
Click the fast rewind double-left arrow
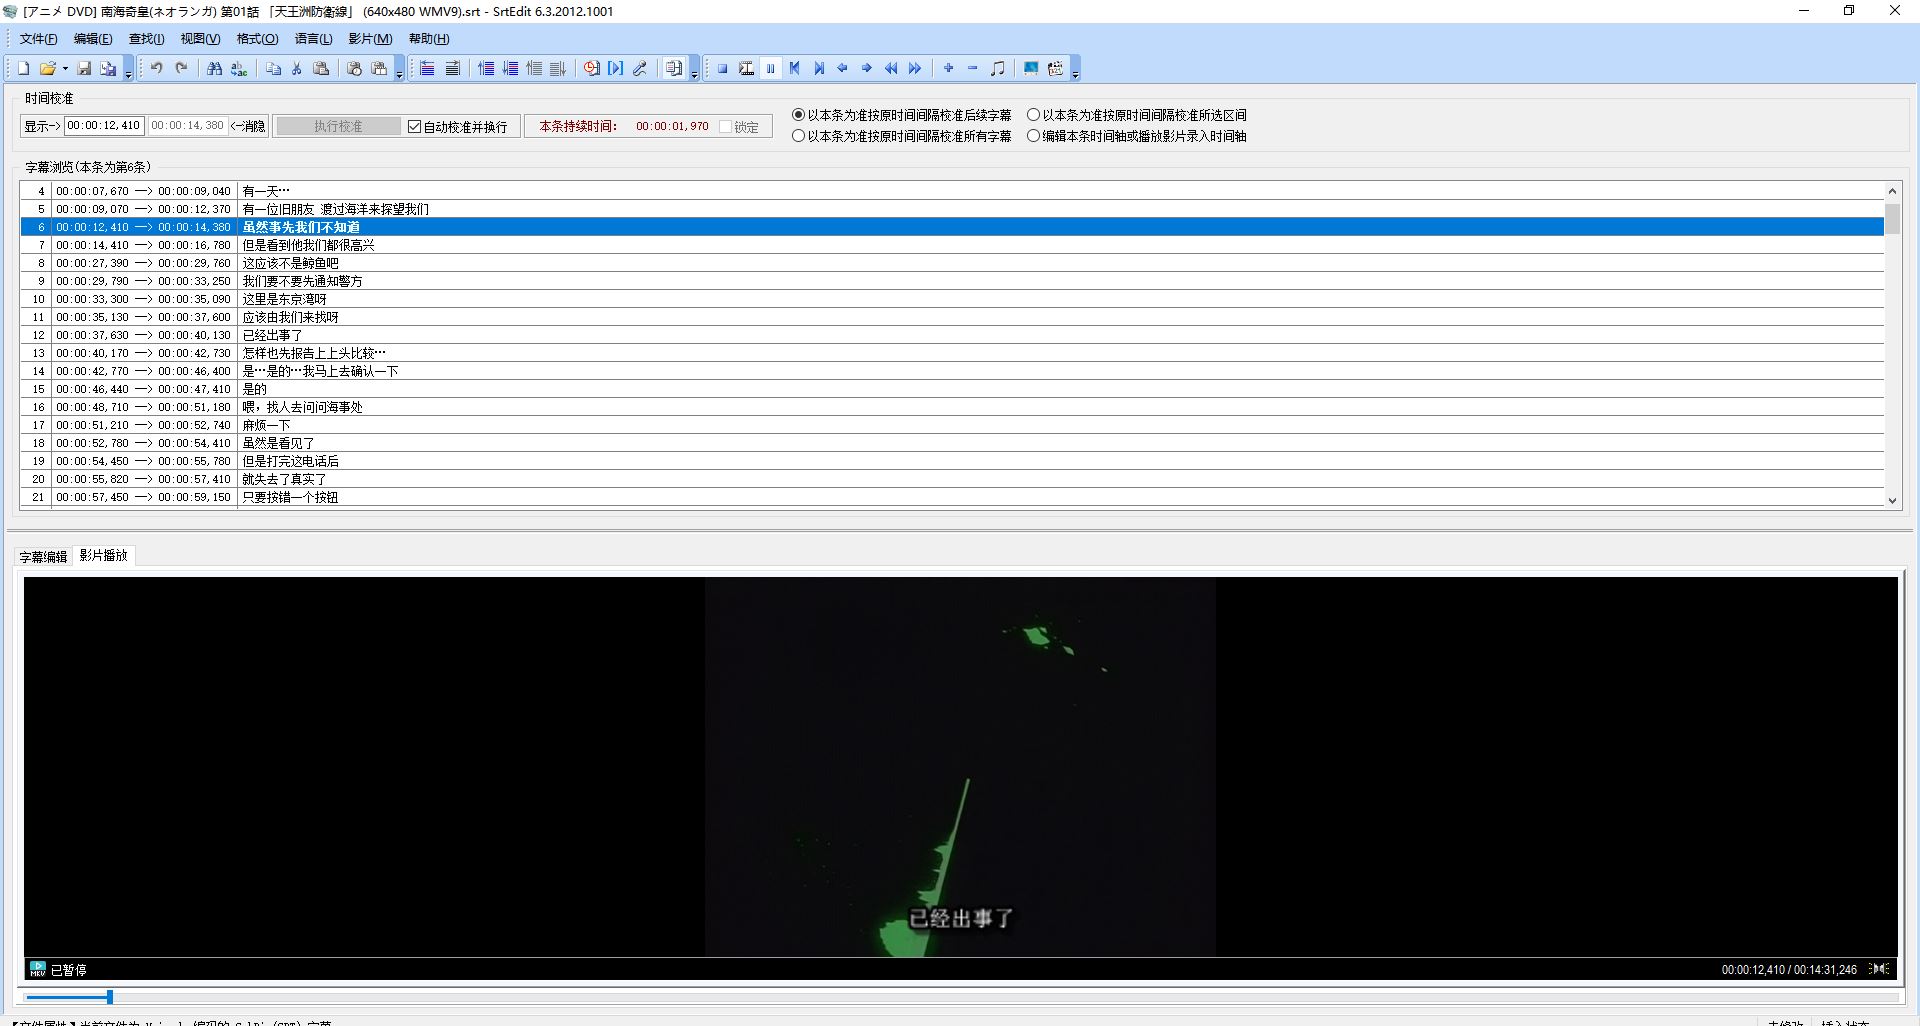[x=891, y=68]
